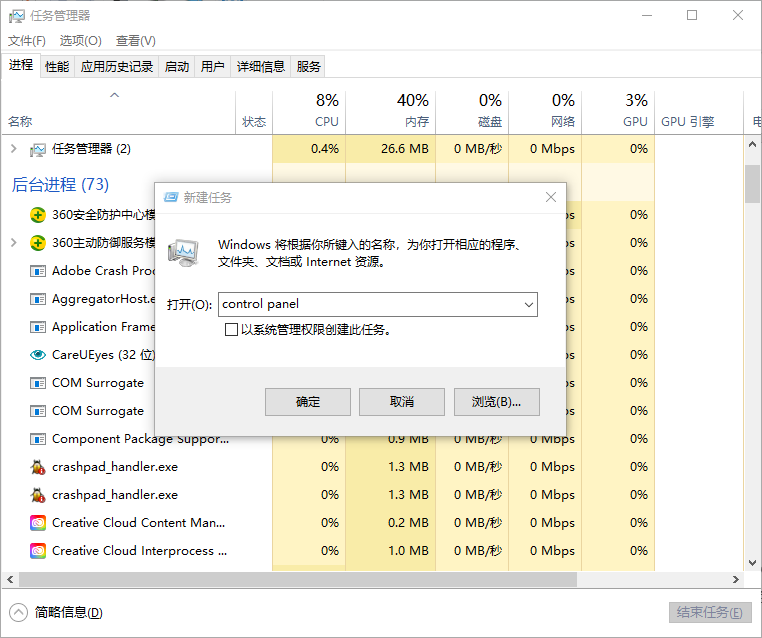Click horizontal scrollbar left arrow
This screenshot has height=638, width=762.
(10, 579)
